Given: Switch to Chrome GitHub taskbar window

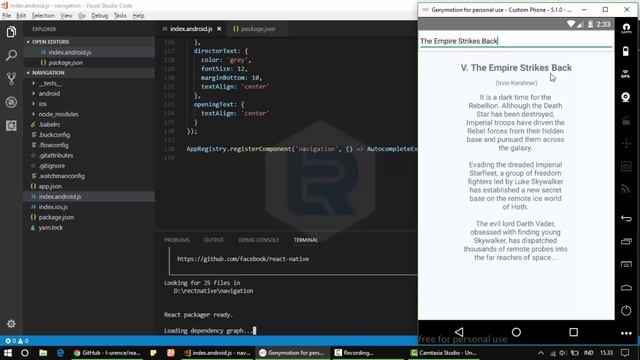Looking at the screenshot, I should click(107, 353).
